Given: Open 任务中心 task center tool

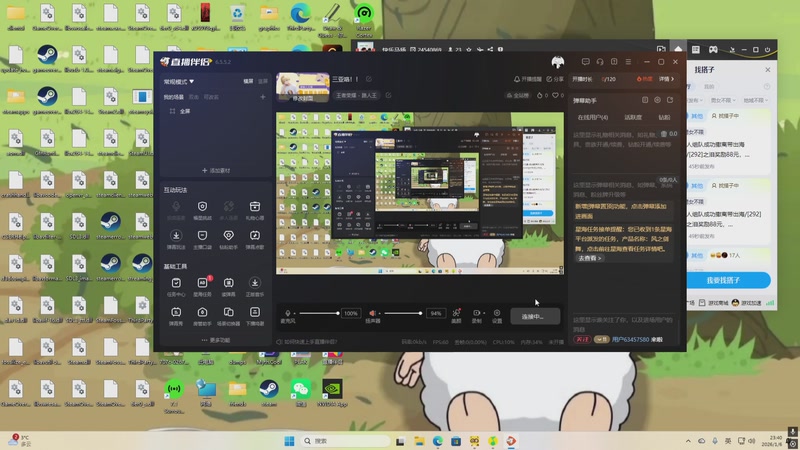Looking at the screenshot, I should click(x=176, y=287).
